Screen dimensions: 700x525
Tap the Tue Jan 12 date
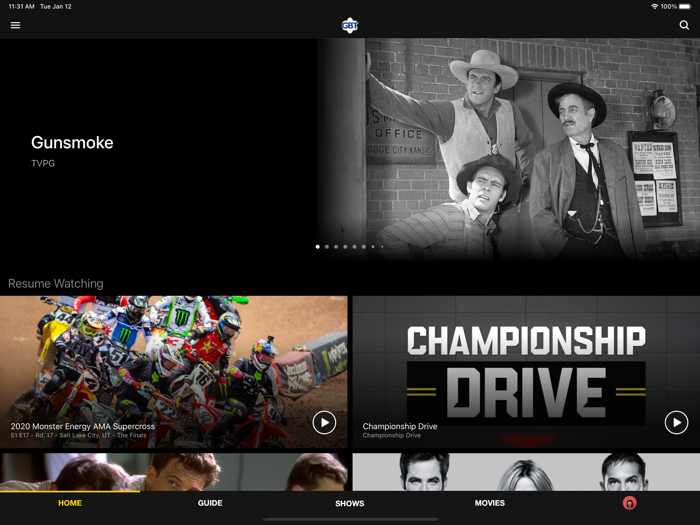click(56, 6)
